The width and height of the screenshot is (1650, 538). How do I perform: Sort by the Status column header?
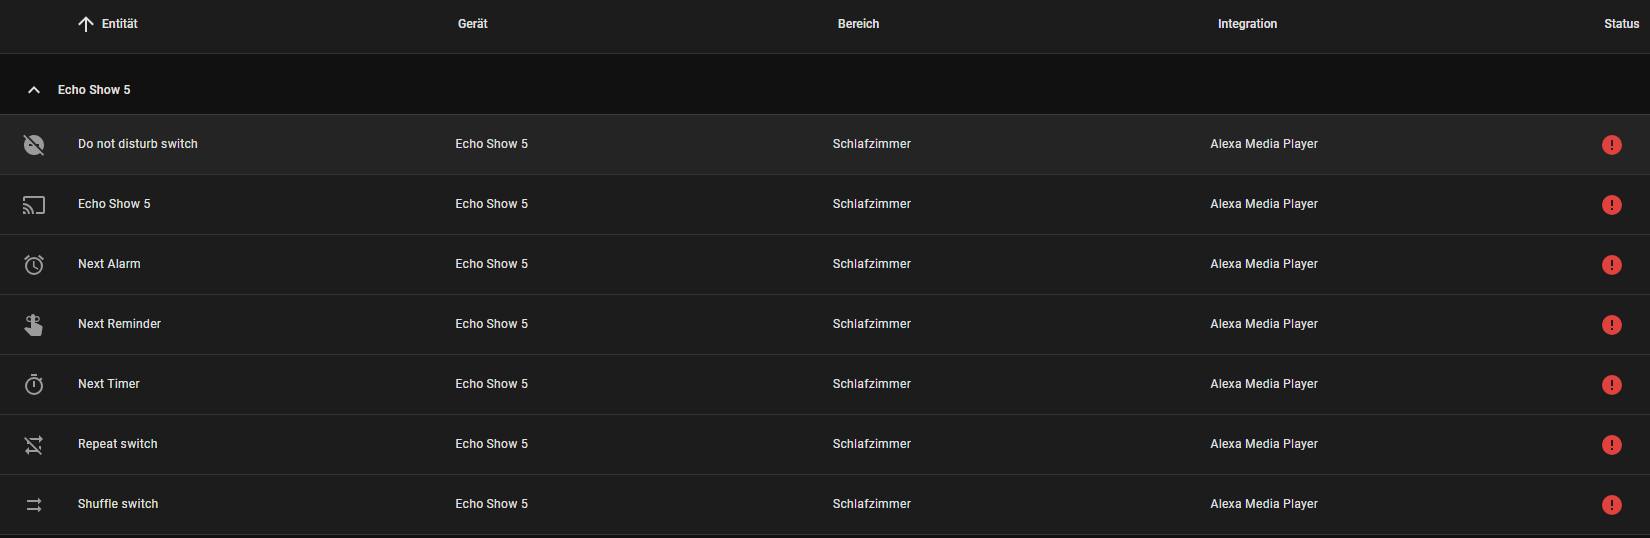pyautogui.click(x=1621, y=24)
